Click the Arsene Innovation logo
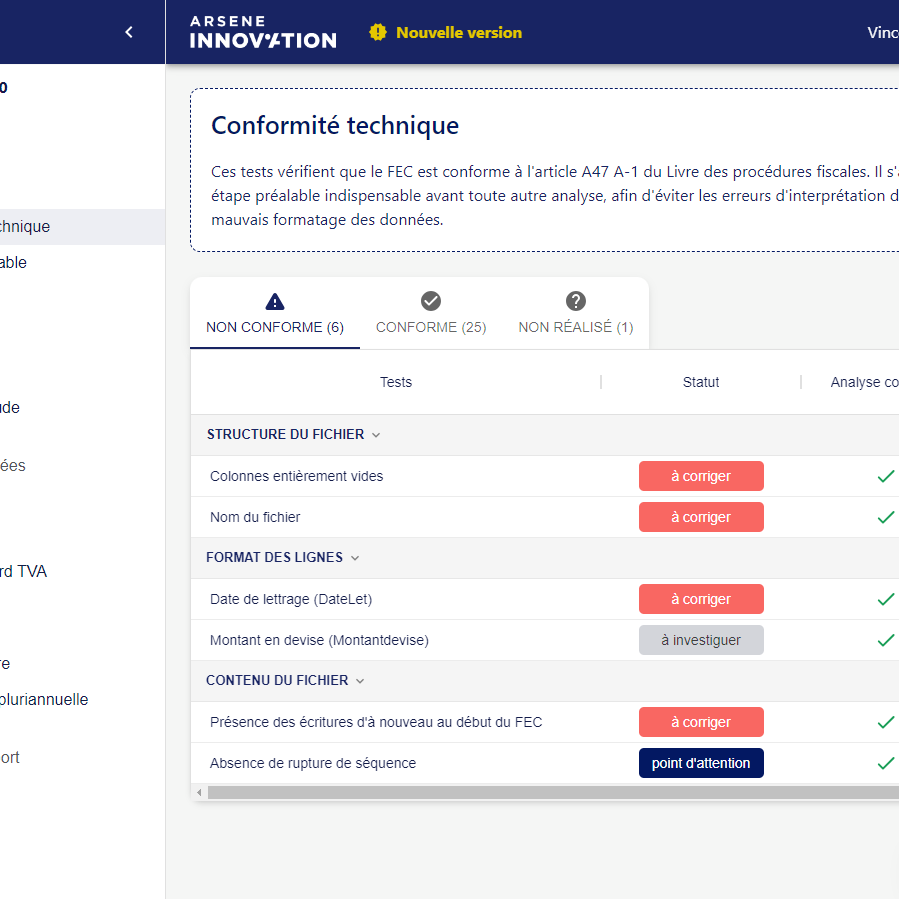Image resolution: width=899 pixels, height=899 pixels. pyautogui.click(x=263, y=32)
